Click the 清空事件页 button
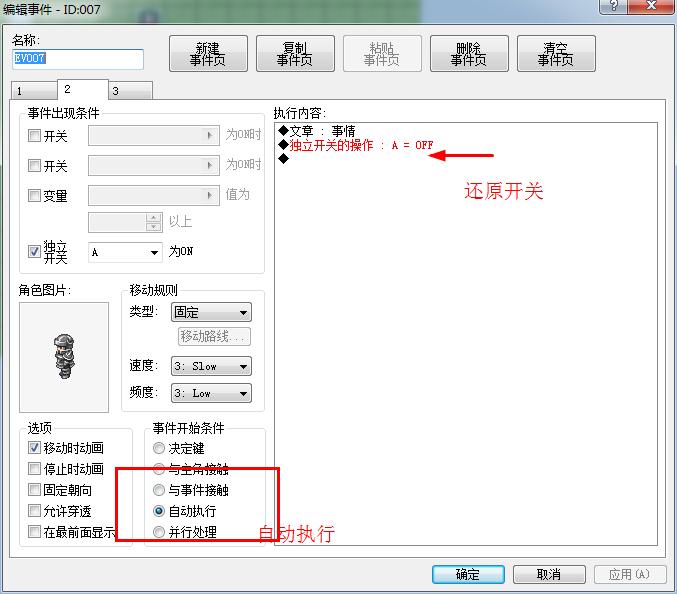This screenshot has height=594, width=677. [x=556, y=54]
